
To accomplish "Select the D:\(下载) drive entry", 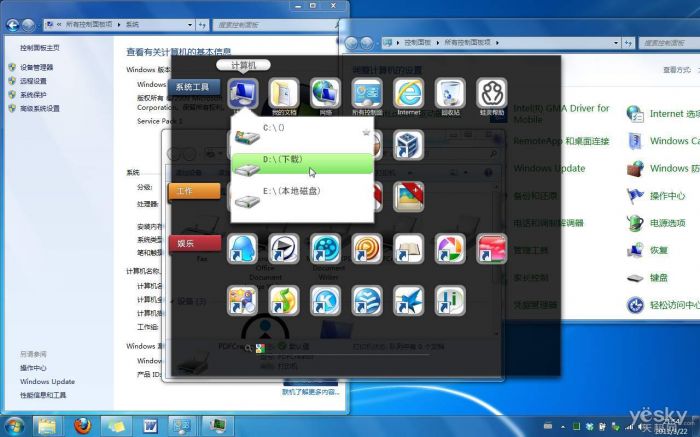I will coord(302,162).
